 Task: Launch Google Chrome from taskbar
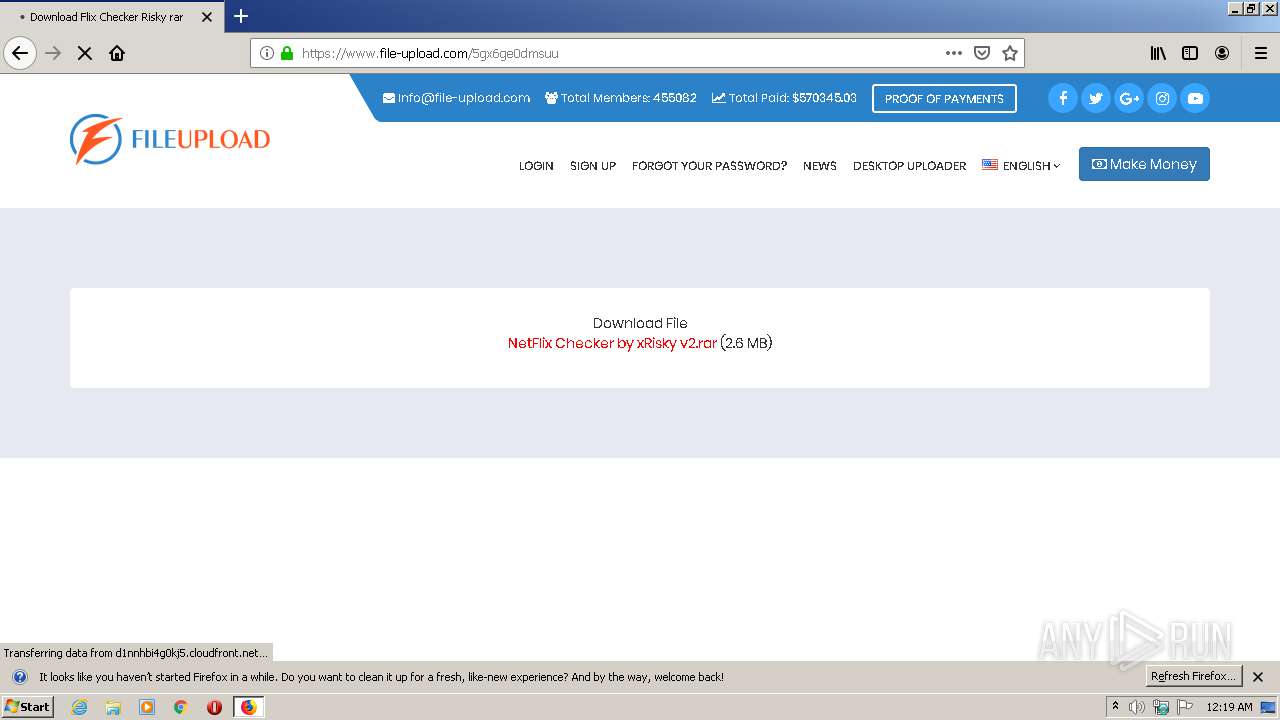[181, 707]
